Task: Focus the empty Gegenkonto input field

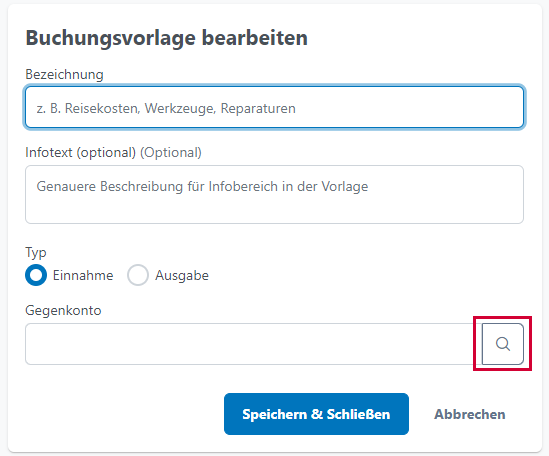Action: point(253,344)
